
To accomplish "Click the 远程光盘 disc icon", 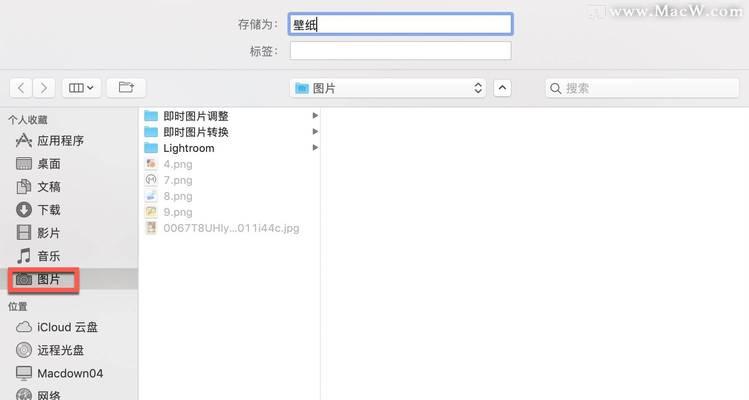I will click(x=24, y=350).
